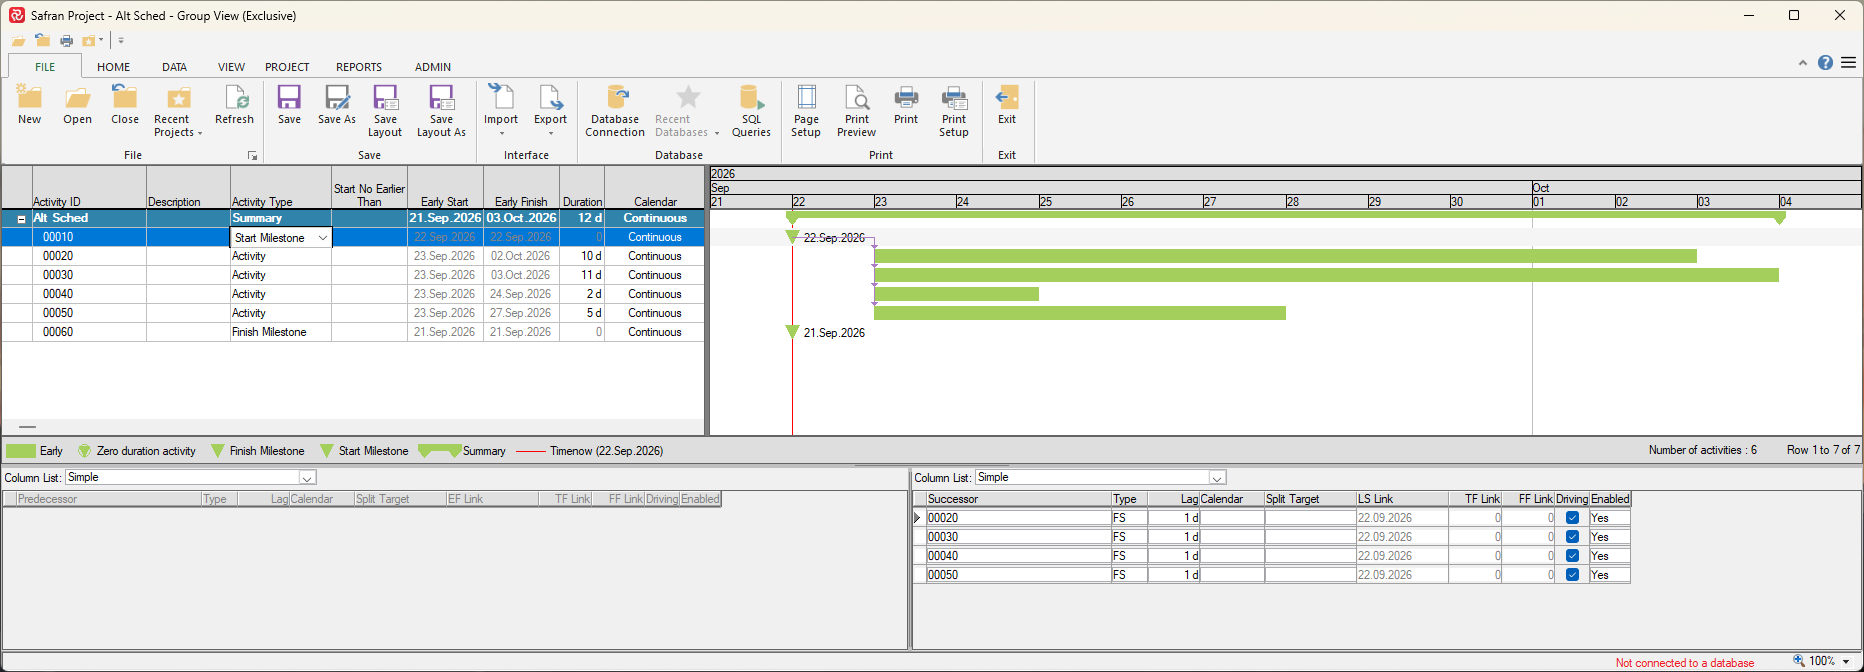Open the successor Column List dropdown
Viewport: 1864px width, 672px height.
click(x=1217, y=478)
